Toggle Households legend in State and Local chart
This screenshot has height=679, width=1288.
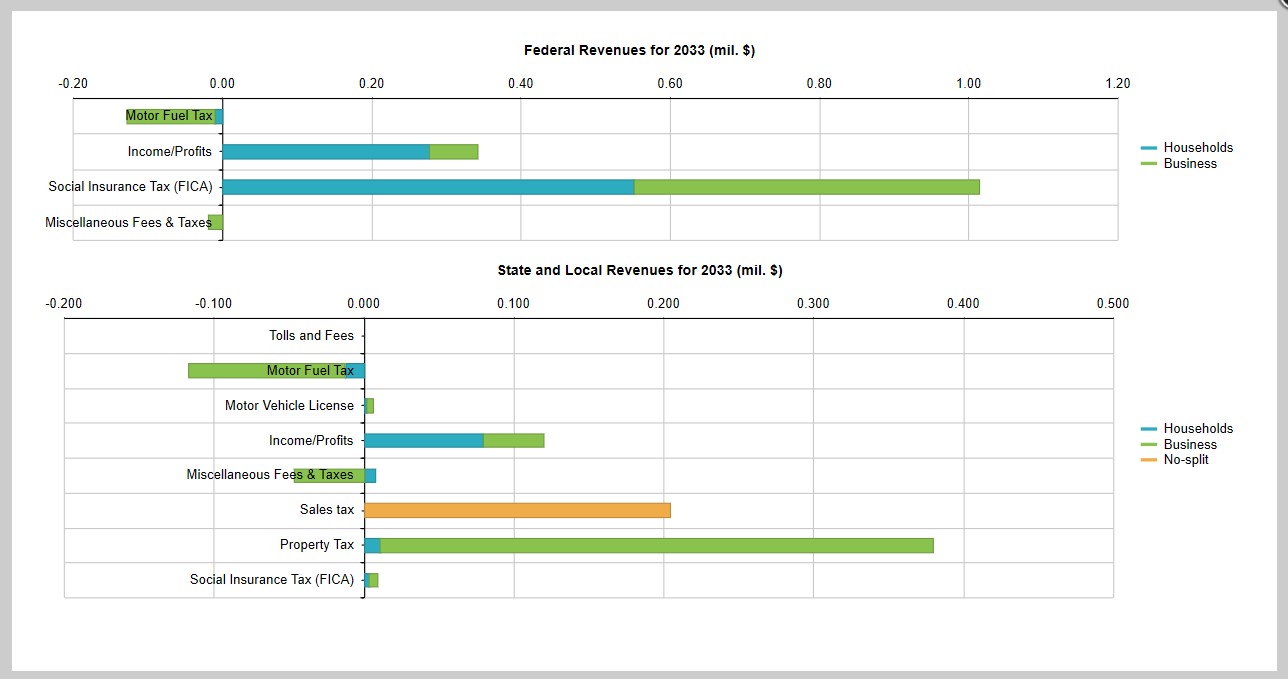1197,429
